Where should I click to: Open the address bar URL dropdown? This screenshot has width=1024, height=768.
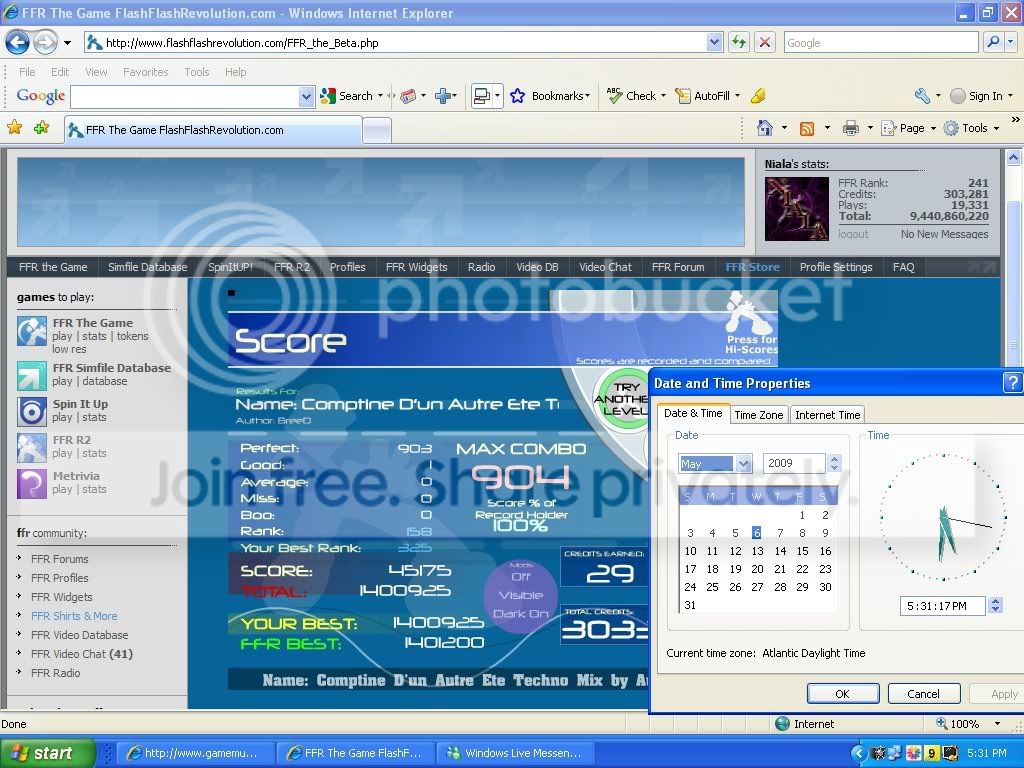point(714,42)
